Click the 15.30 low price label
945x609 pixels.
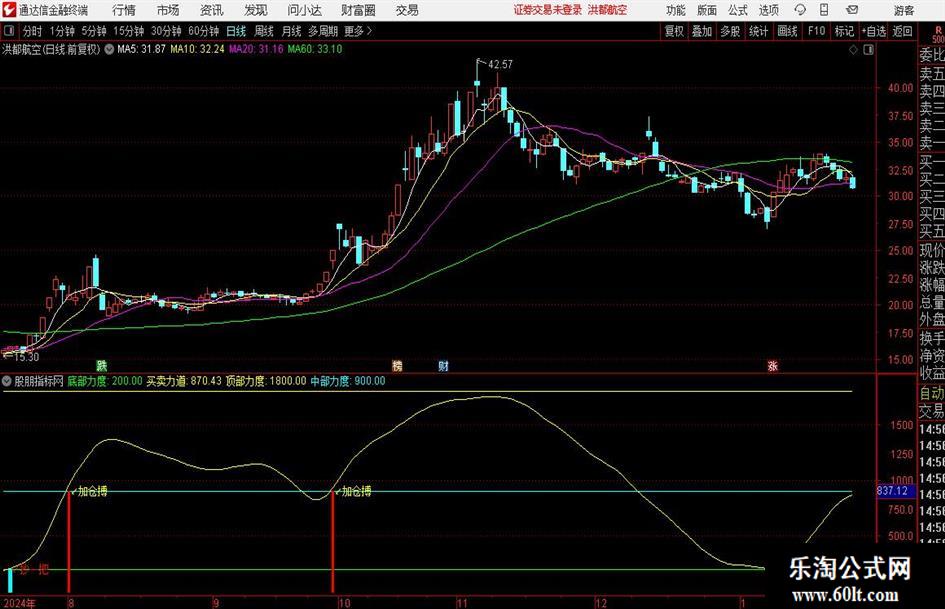26,357
